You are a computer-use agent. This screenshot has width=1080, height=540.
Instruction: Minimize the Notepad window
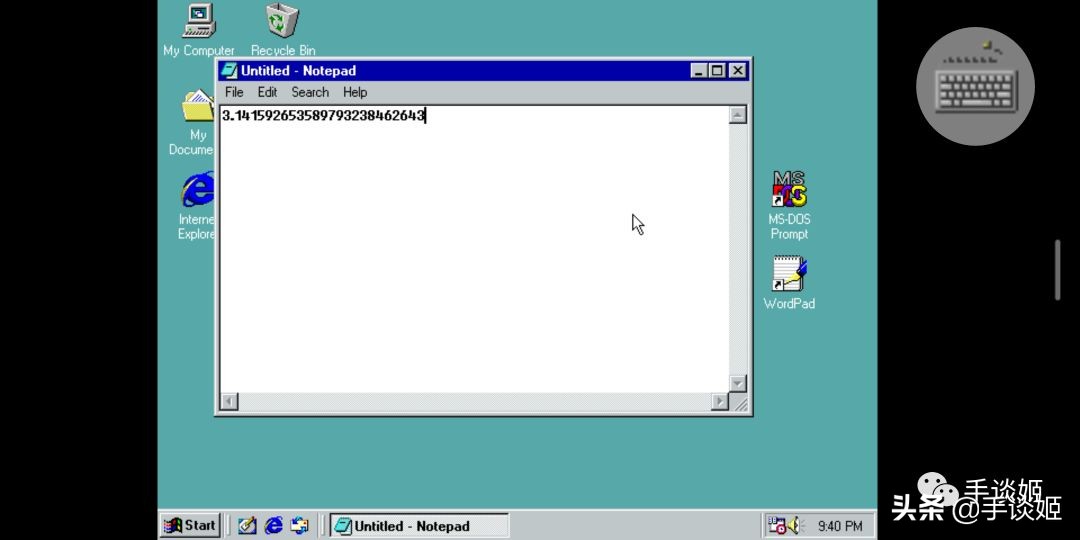tap(699, 70)
